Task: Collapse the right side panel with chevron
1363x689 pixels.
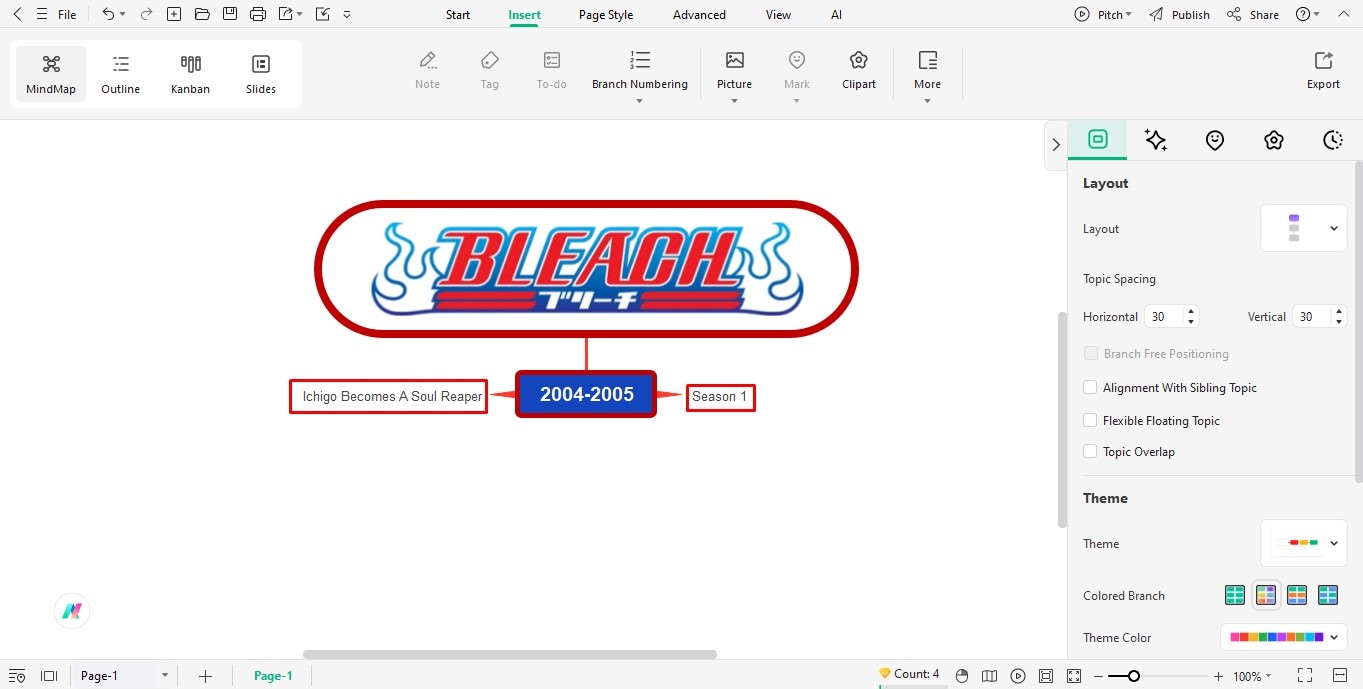Action: [x=1056, y=144]
